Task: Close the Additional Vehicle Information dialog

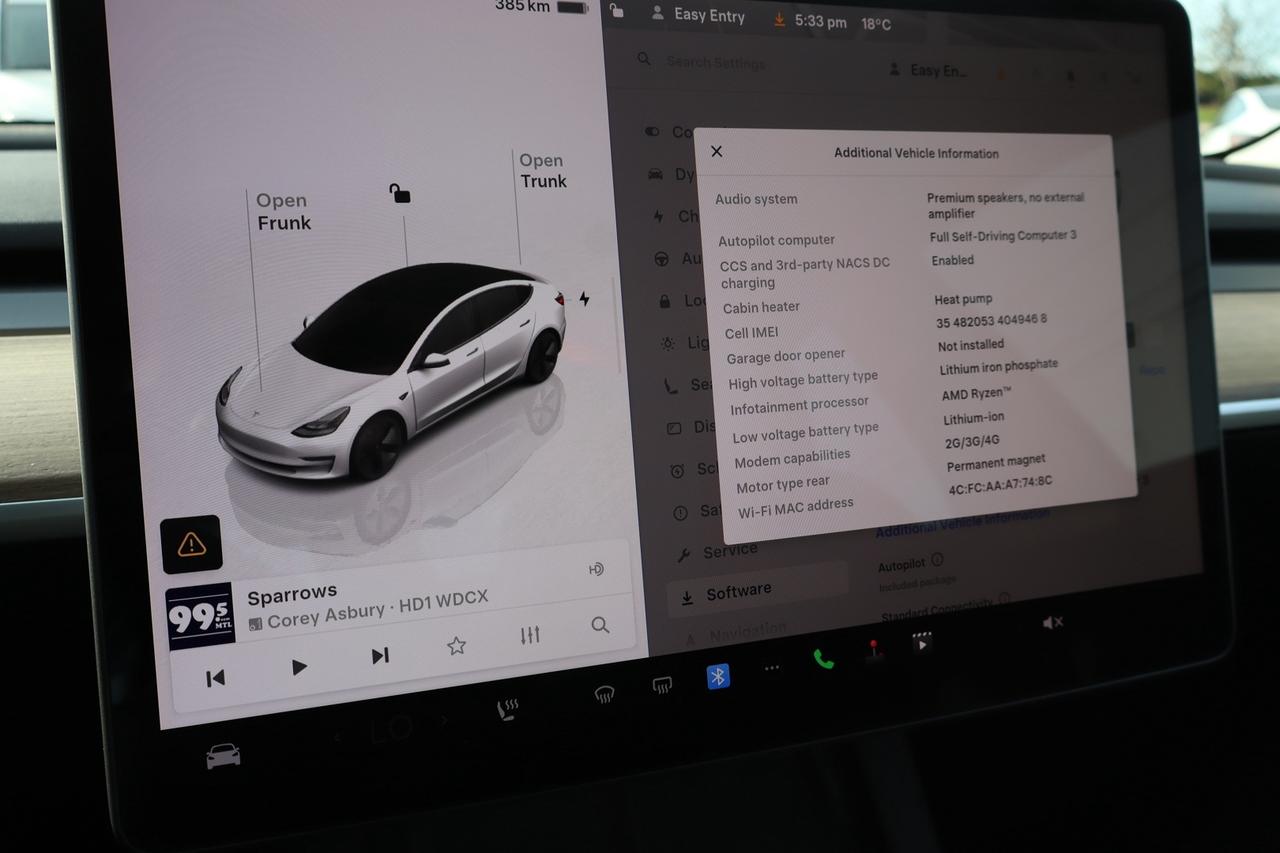Action: point(716,152)
